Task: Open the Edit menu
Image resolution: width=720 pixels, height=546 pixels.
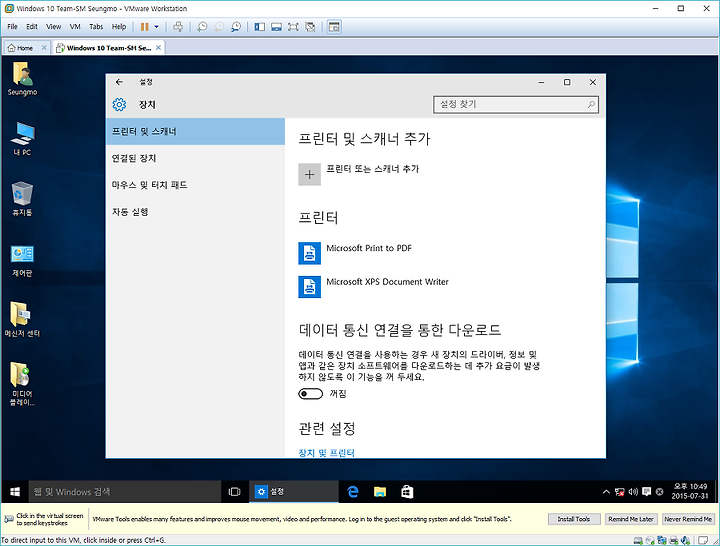Action: coord(32,27)
